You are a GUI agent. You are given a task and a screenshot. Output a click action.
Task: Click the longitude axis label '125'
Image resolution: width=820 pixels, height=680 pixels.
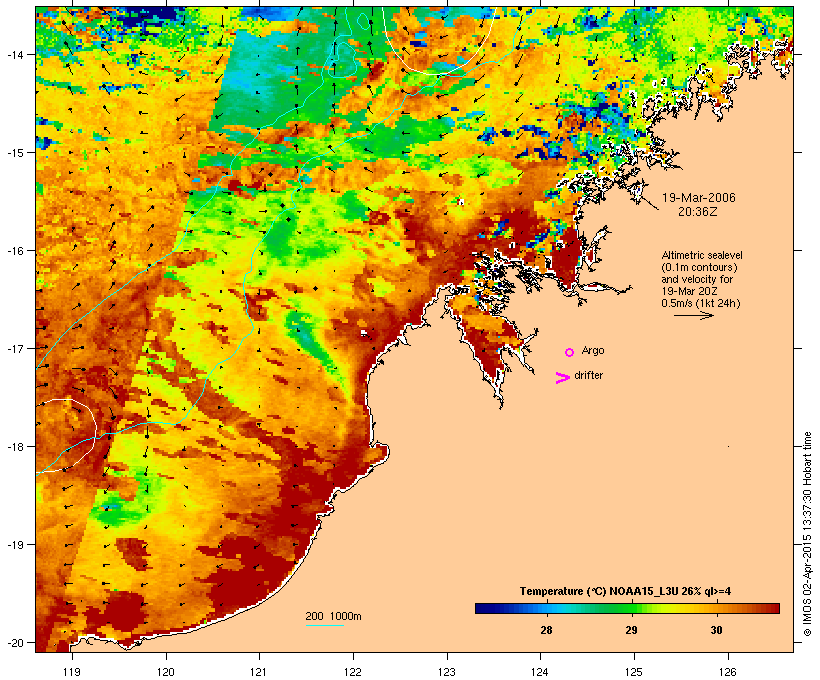coord(634,672)
